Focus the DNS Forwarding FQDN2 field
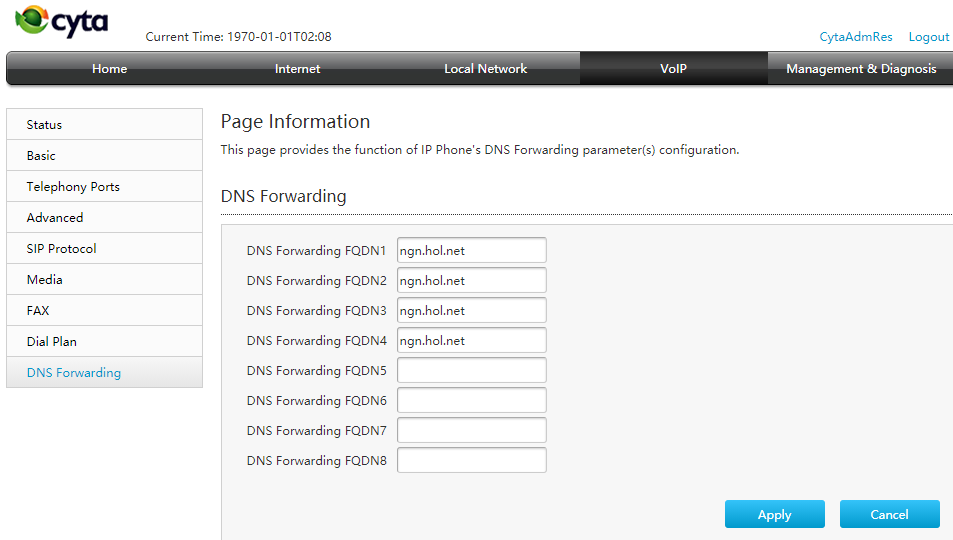The image size is (953, 540). coord(472,280)
